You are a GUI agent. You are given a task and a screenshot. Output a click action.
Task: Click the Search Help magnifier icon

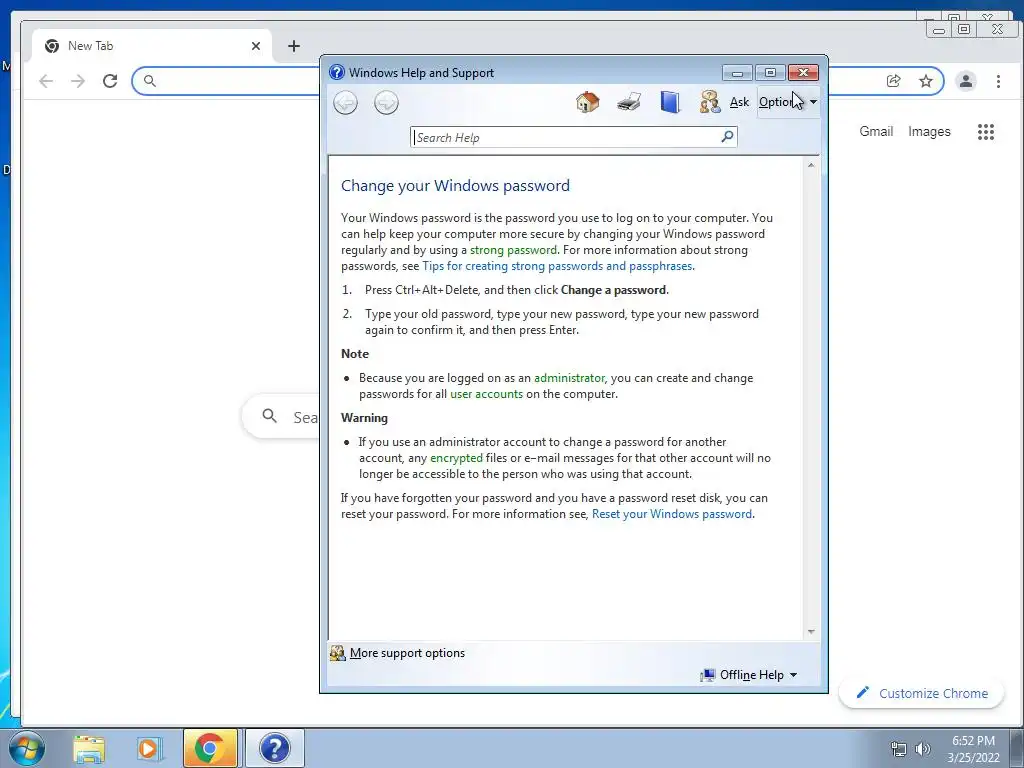tap(727, 136)
